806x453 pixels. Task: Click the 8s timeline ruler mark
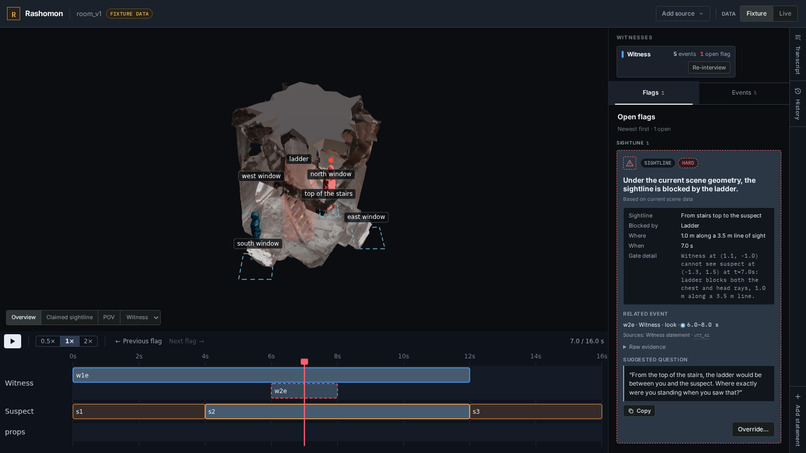[337, 356]
